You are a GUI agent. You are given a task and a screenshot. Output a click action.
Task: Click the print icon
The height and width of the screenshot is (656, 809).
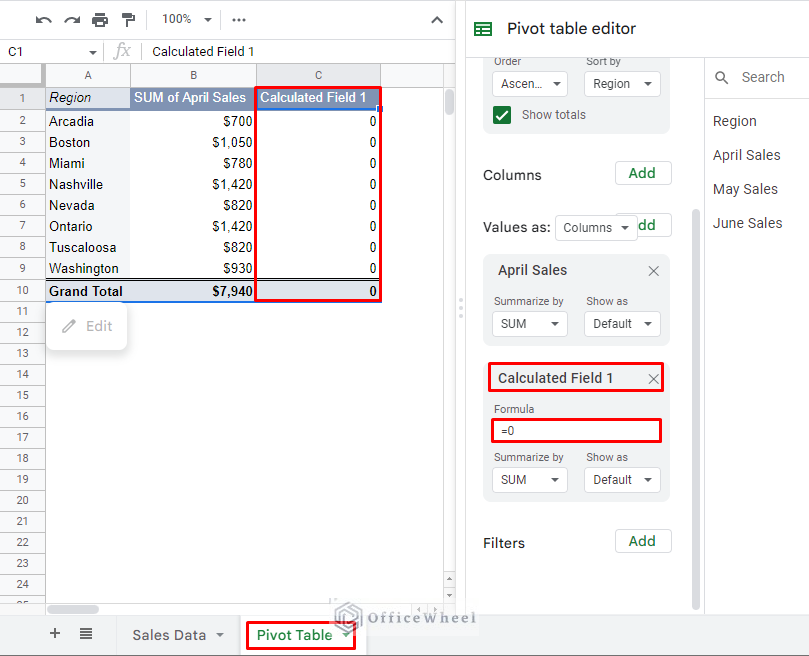pyautogui.click(x=100, y=20)
